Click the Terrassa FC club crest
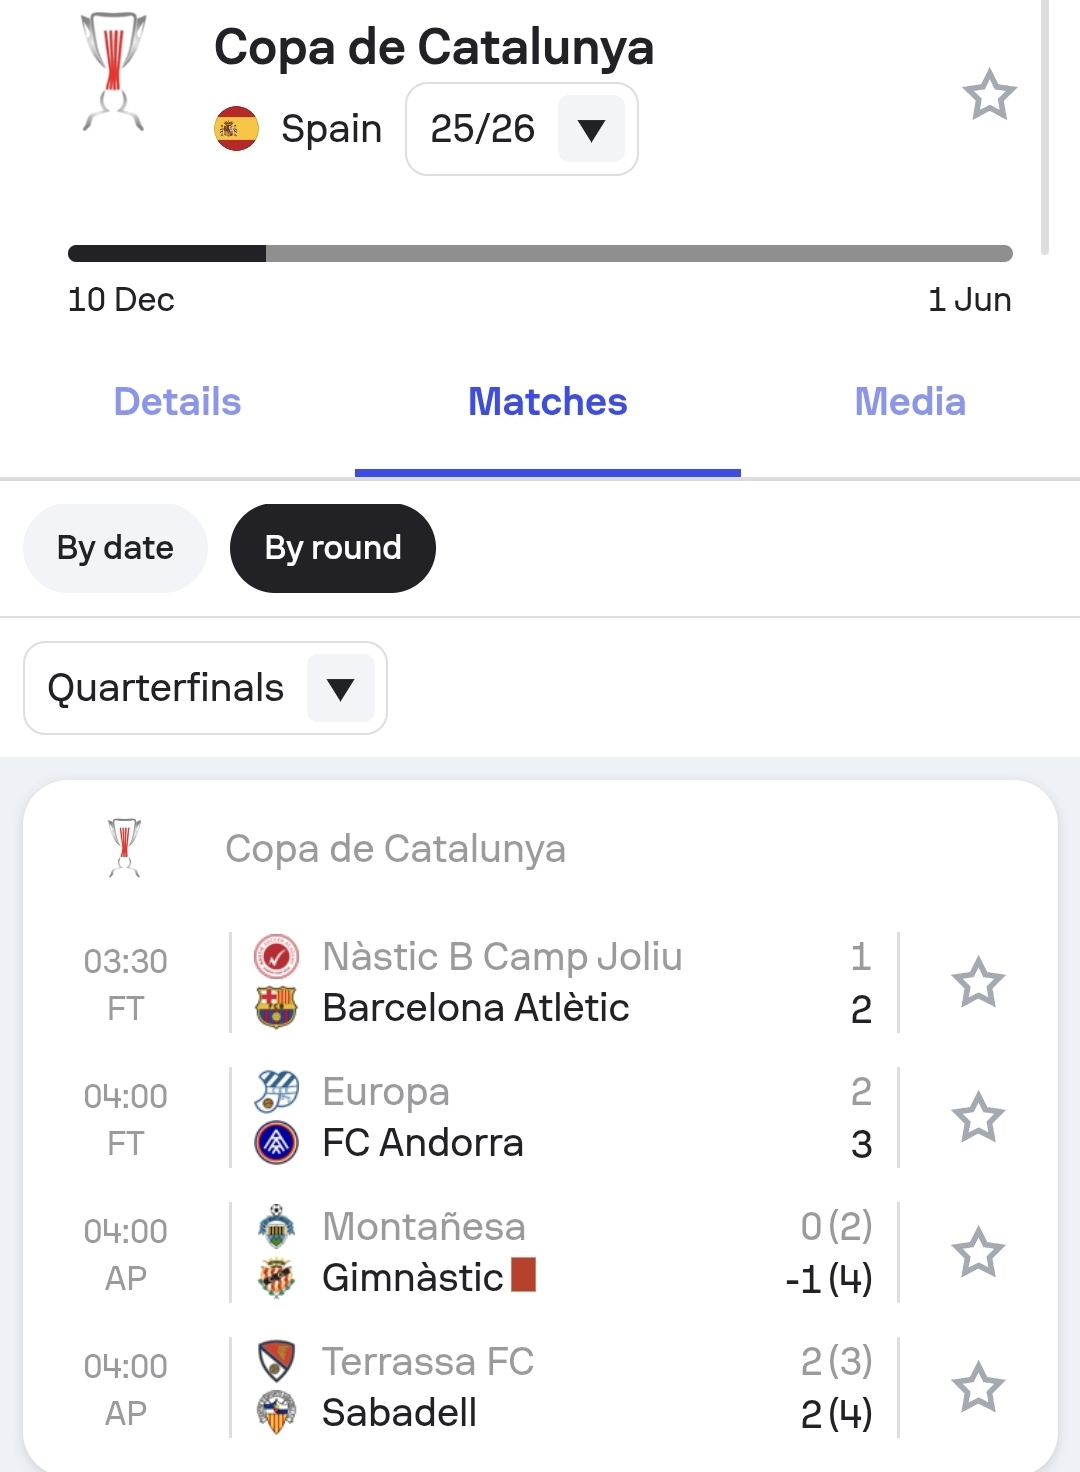1080x1472 pixels. tap(276, 1361)
